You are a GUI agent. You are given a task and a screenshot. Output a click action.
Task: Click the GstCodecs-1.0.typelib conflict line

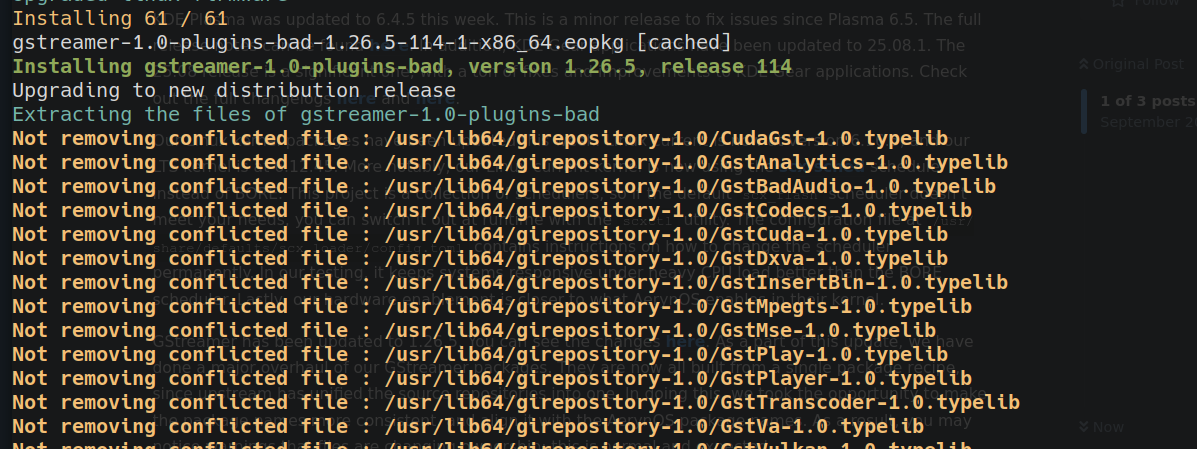[492, 211]
